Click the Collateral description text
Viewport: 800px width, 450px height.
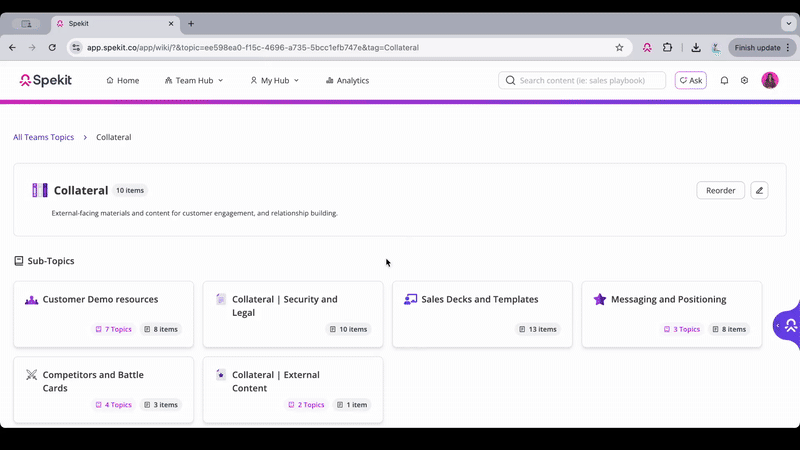pos(194,213)
